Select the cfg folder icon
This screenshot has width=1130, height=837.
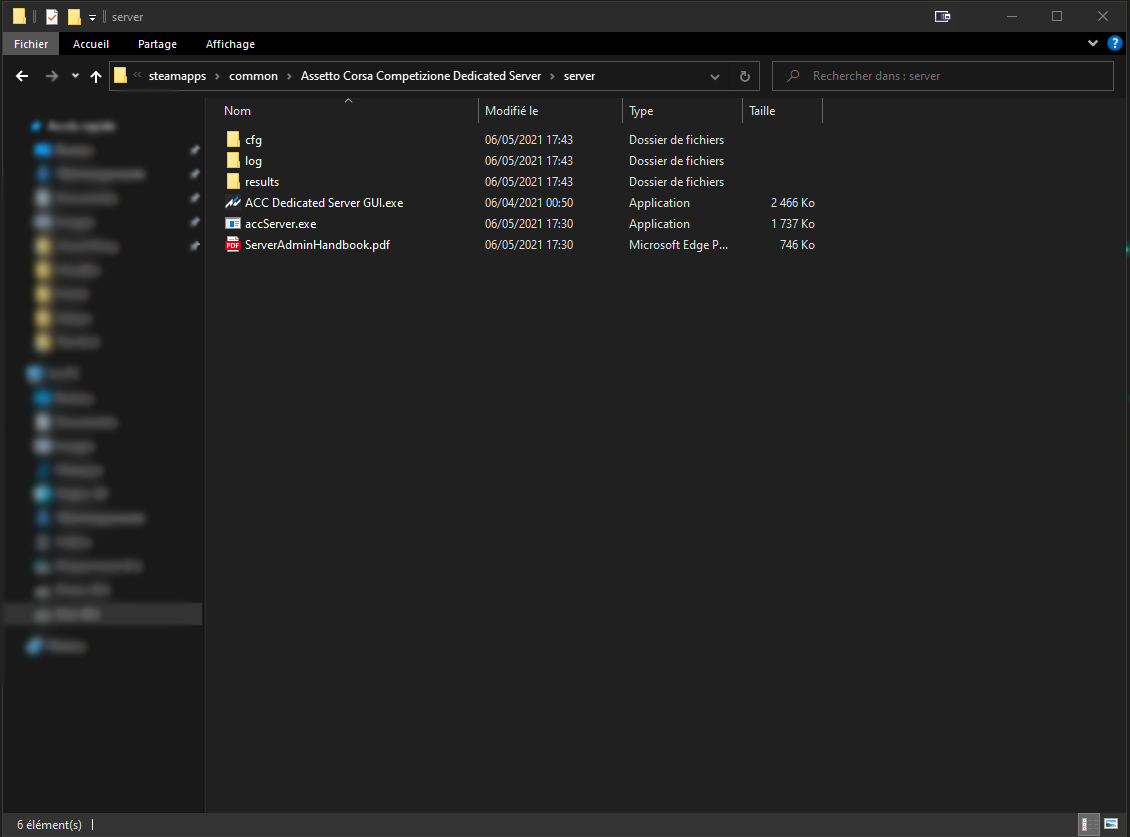(233, 139)
